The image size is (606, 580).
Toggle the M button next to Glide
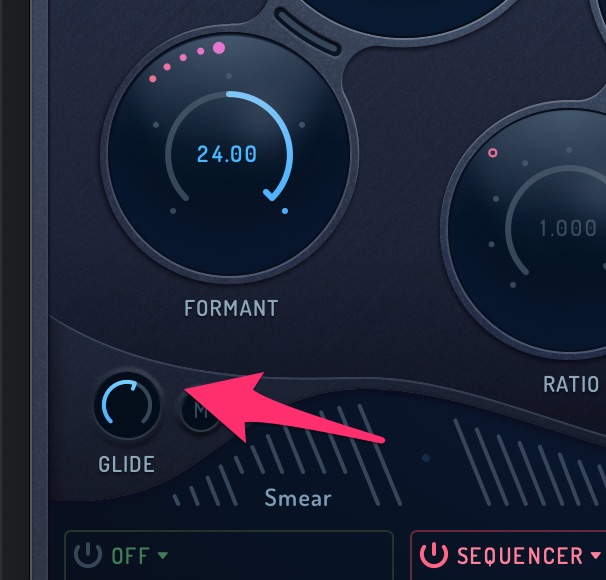click(x=200, y=412)
